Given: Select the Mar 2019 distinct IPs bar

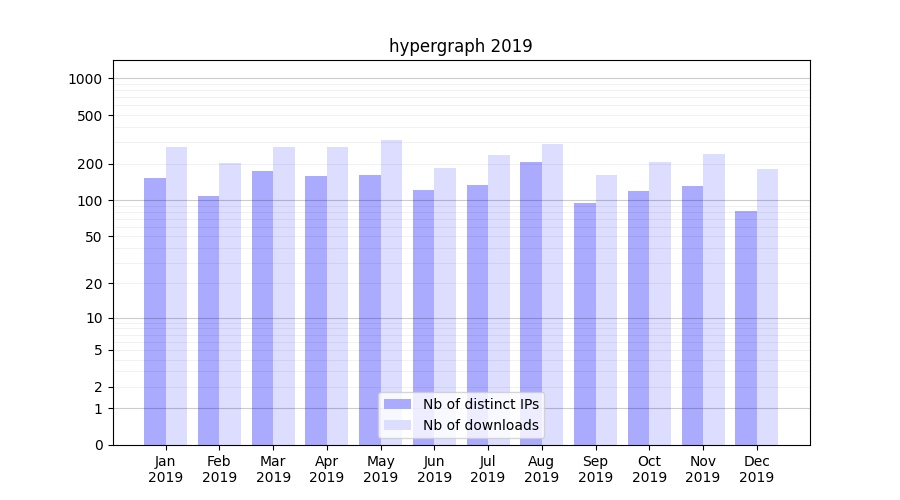Looking at the screenshot, I should 262,307.
